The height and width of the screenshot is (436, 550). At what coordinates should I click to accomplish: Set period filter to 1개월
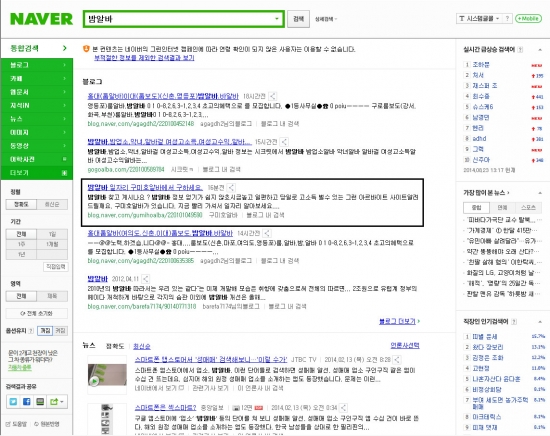click(x=52, y=244)
